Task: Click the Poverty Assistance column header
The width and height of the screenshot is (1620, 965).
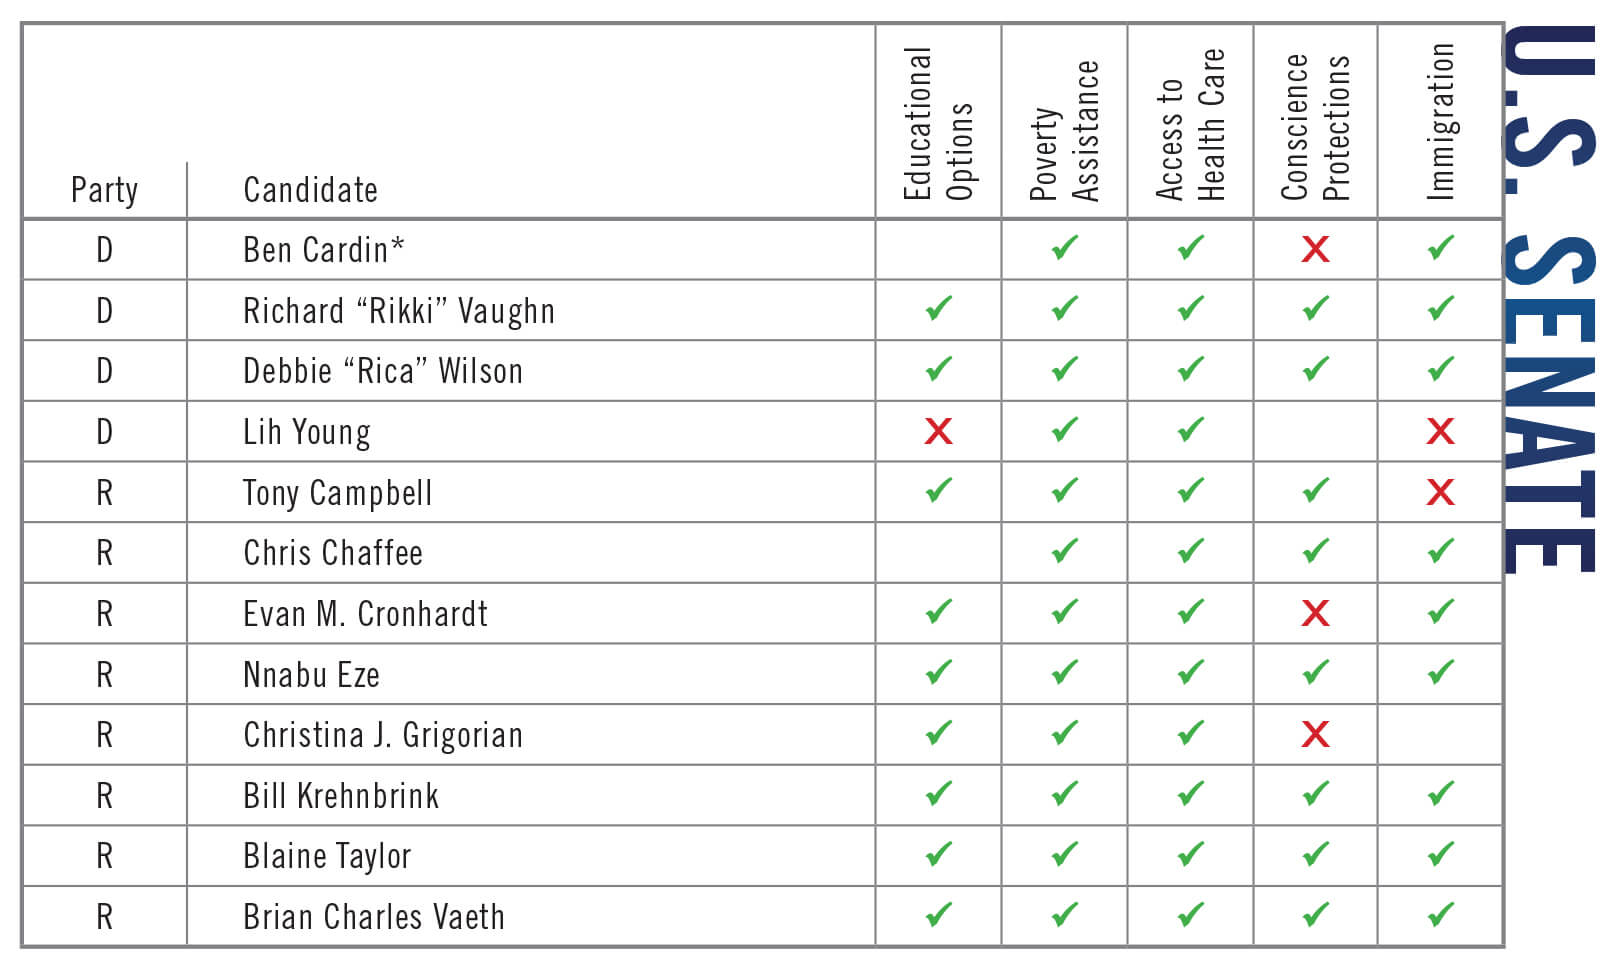Action: 1064,132
